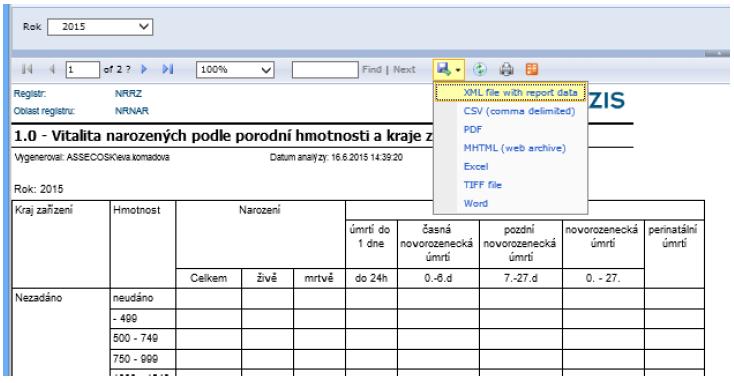Click the 'živě' subheader cell
The height and width of the screenshot is (383, 734).
[267, 278]
